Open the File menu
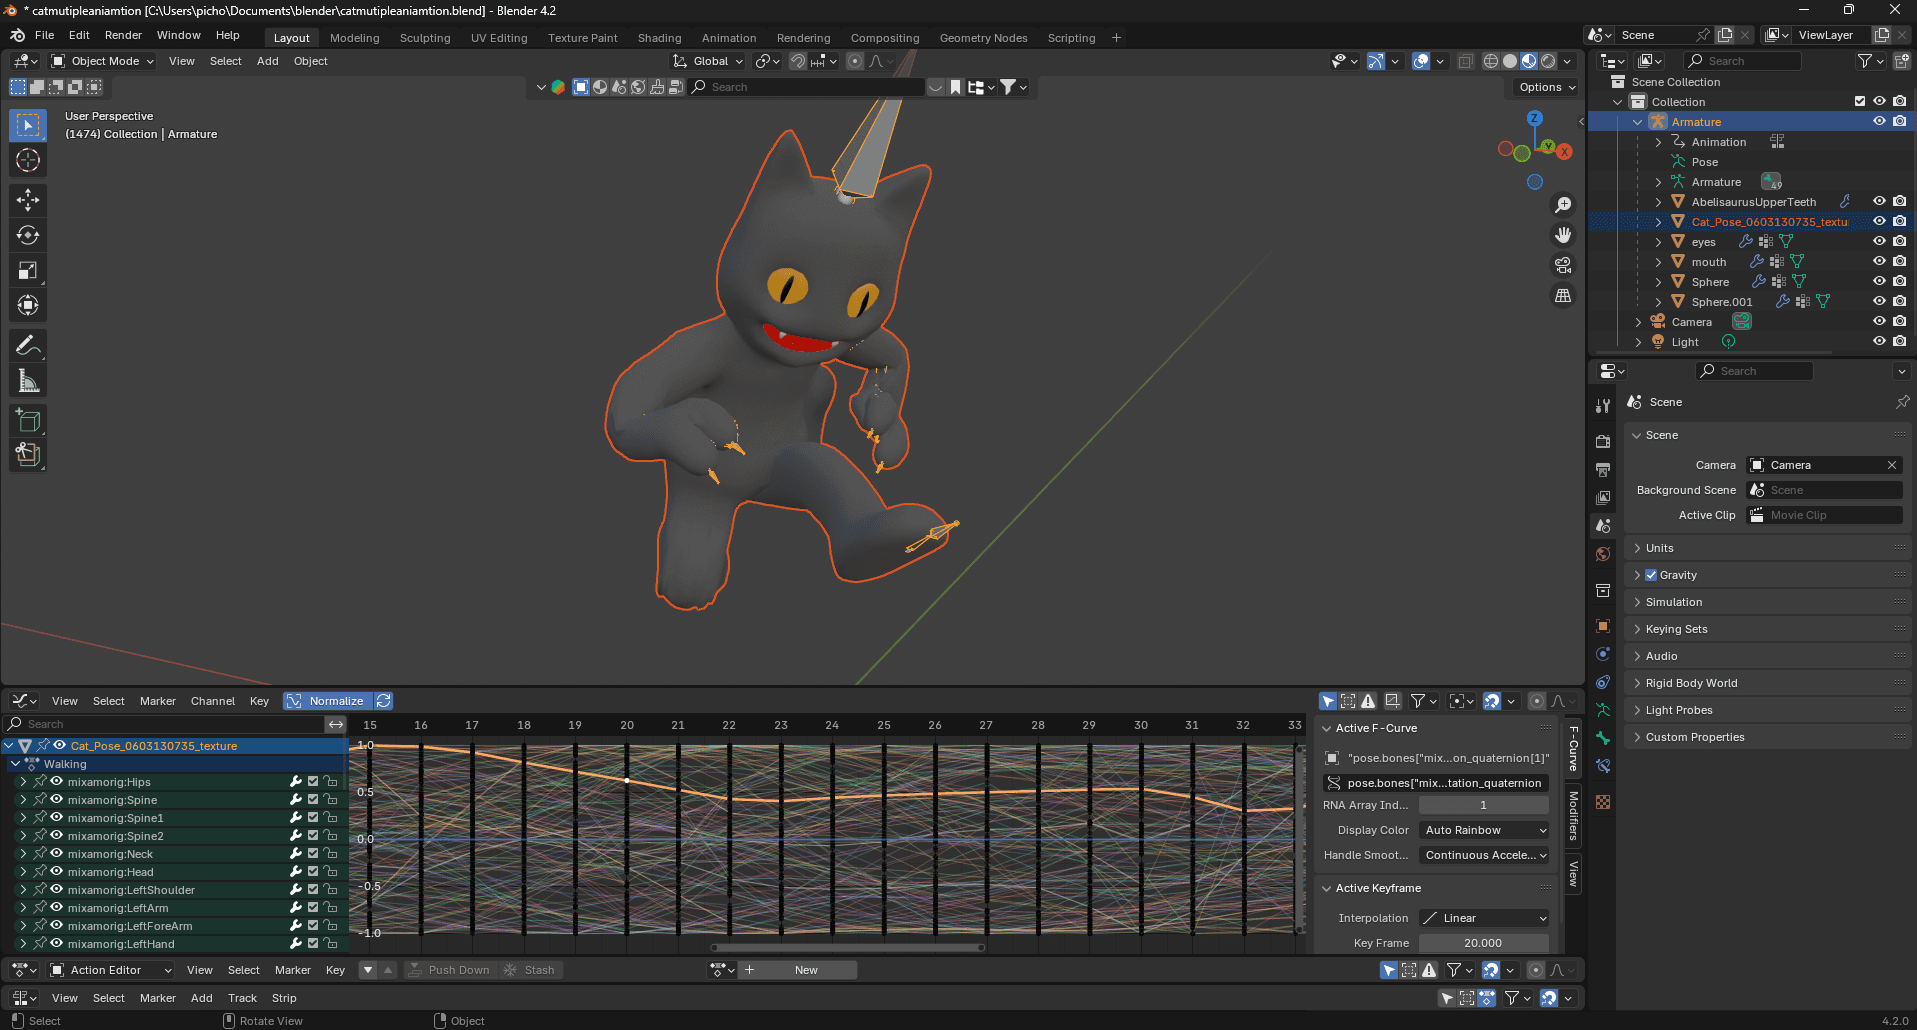 [x=44, y=35]
